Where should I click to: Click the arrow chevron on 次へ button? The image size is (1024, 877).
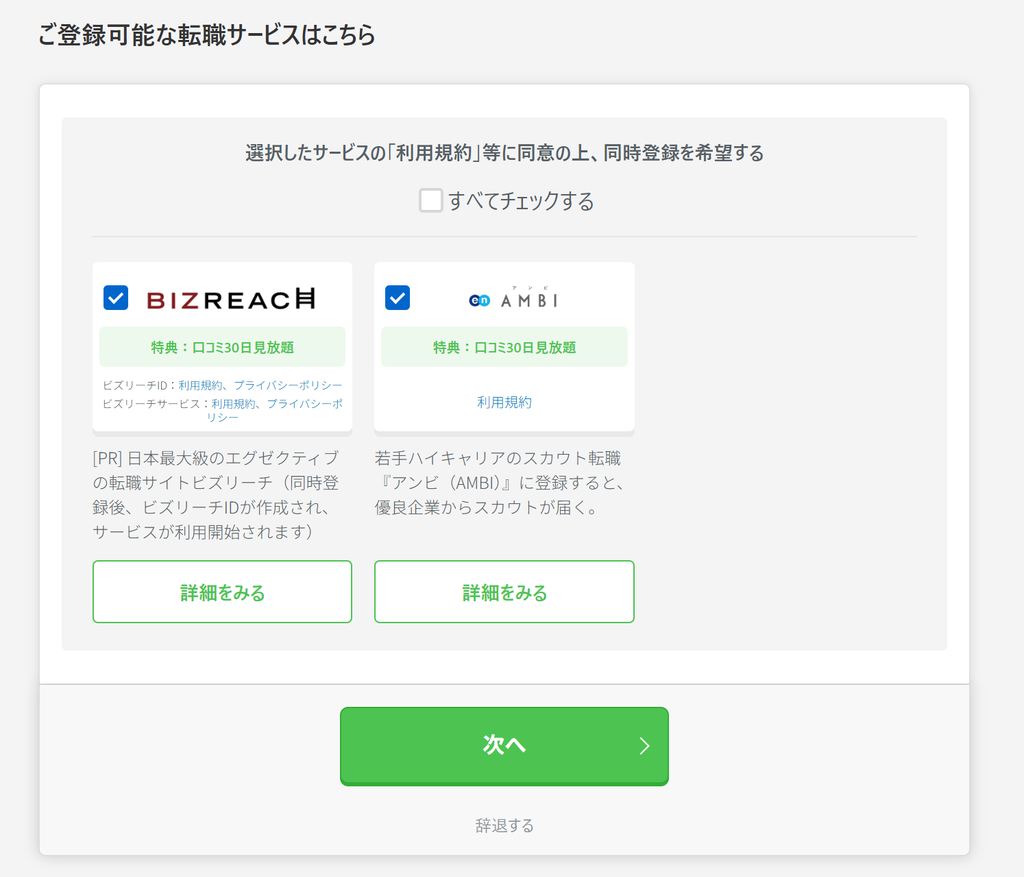tap(645, 746)
